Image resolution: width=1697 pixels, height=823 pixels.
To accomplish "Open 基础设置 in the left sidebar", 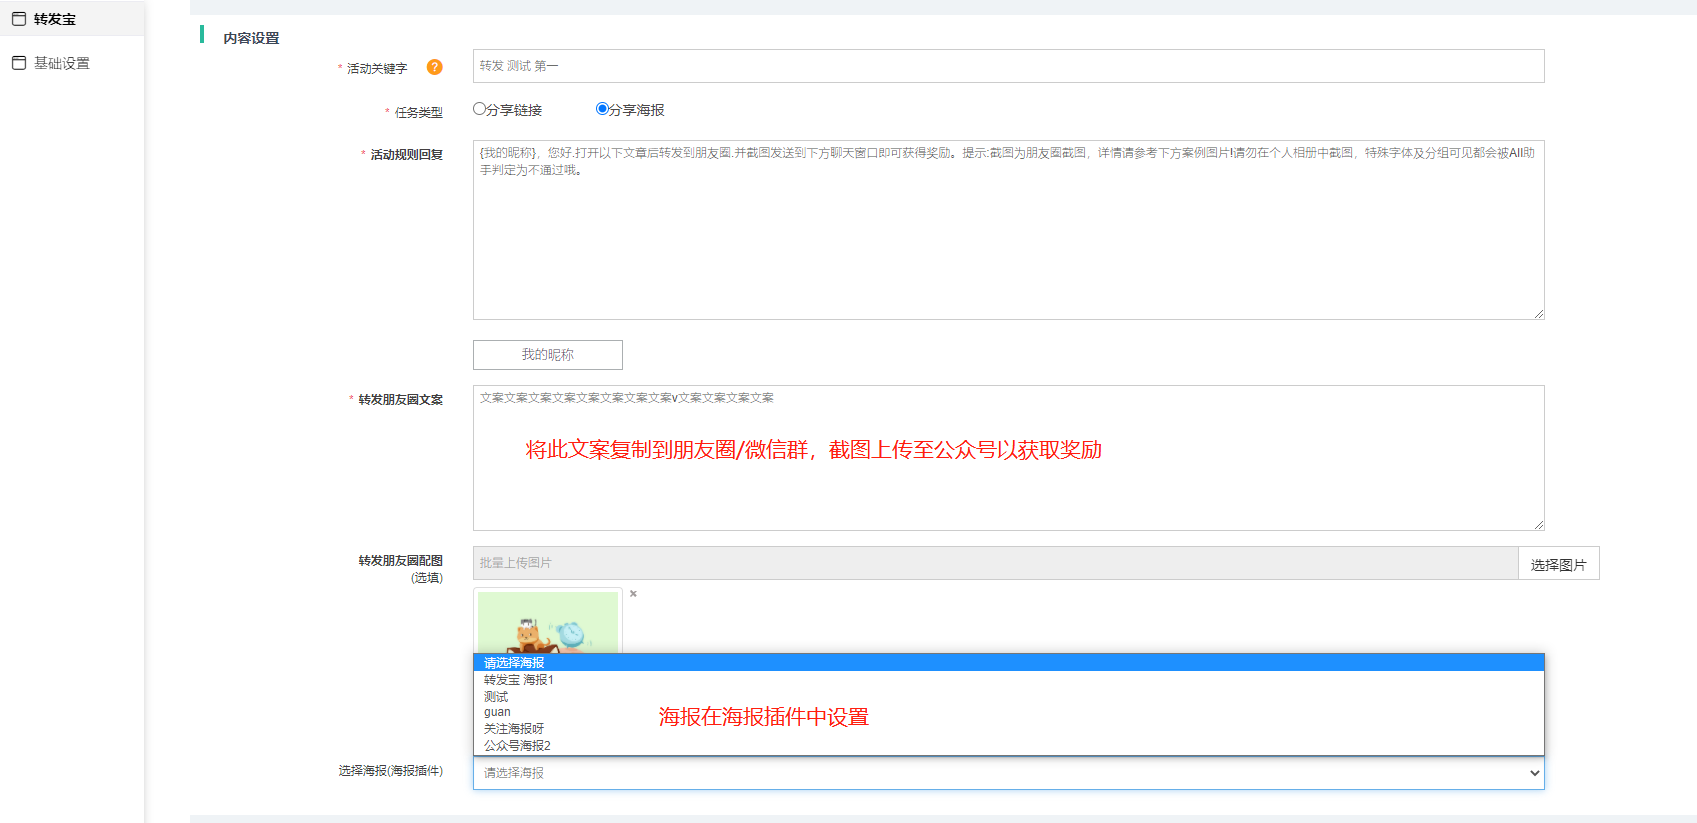I will click(x=62, y=63).
